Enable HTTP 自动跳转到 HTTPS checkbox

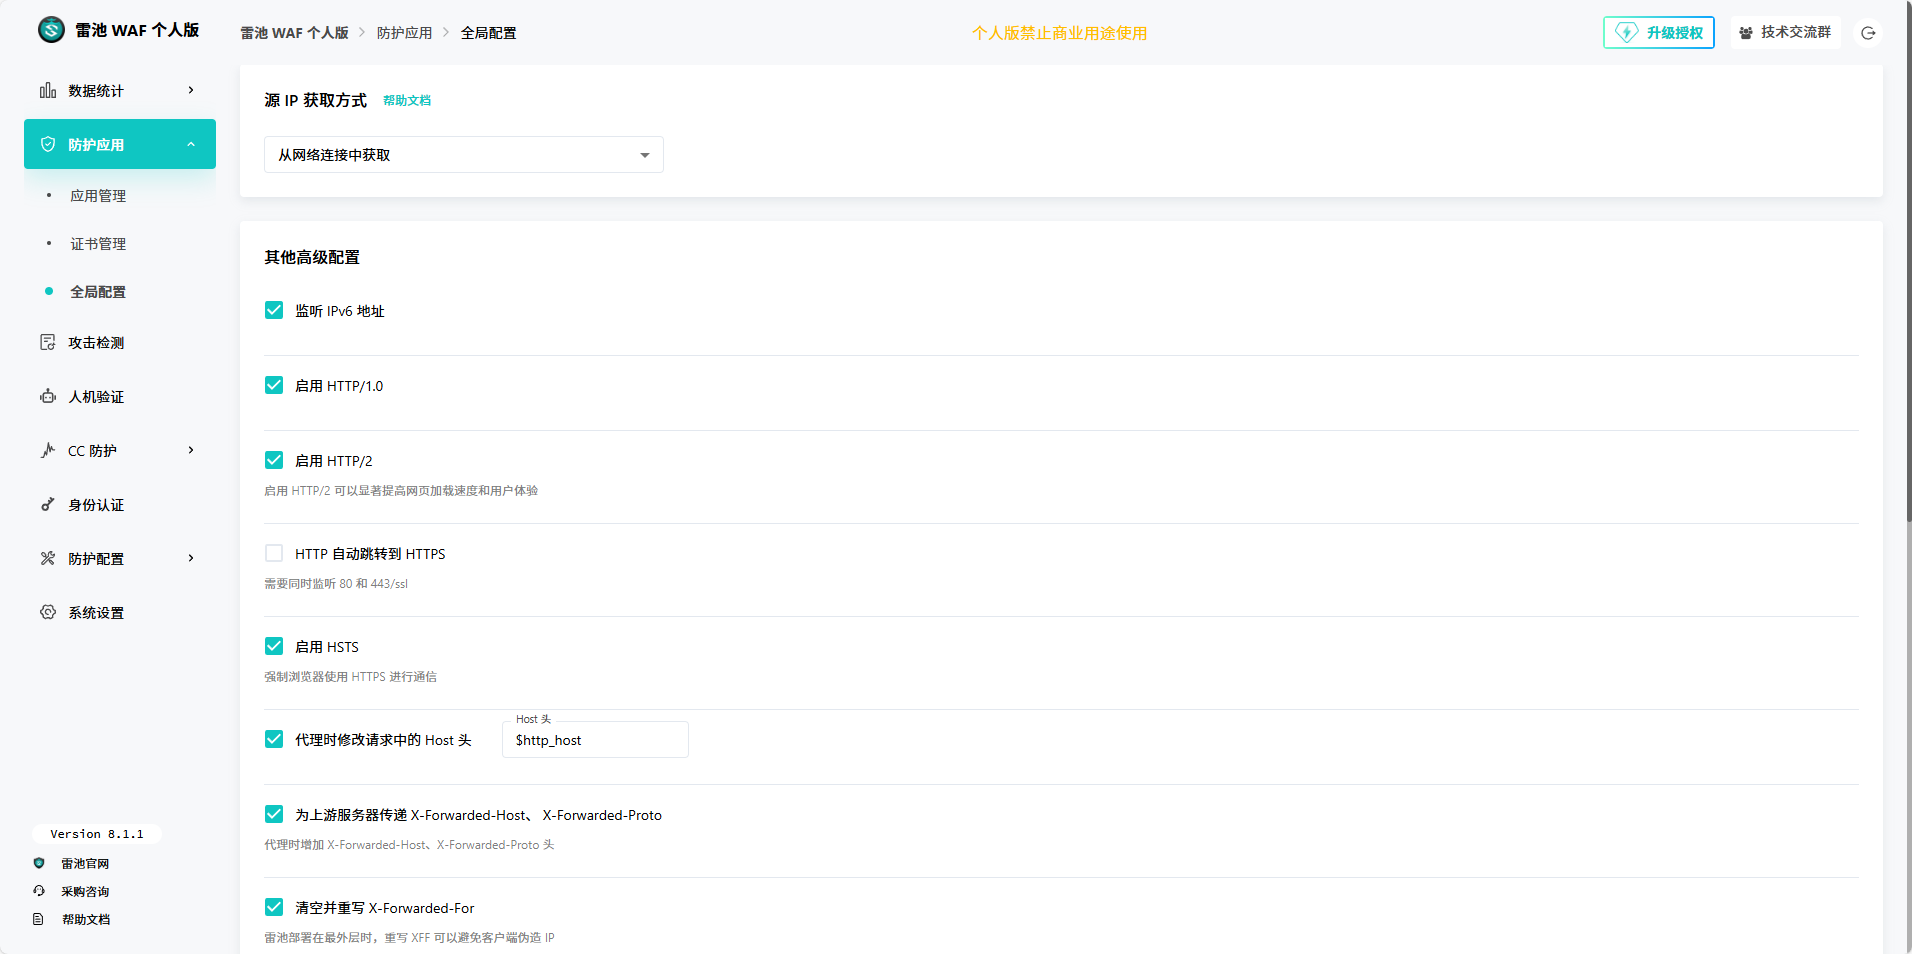(274, 553)
